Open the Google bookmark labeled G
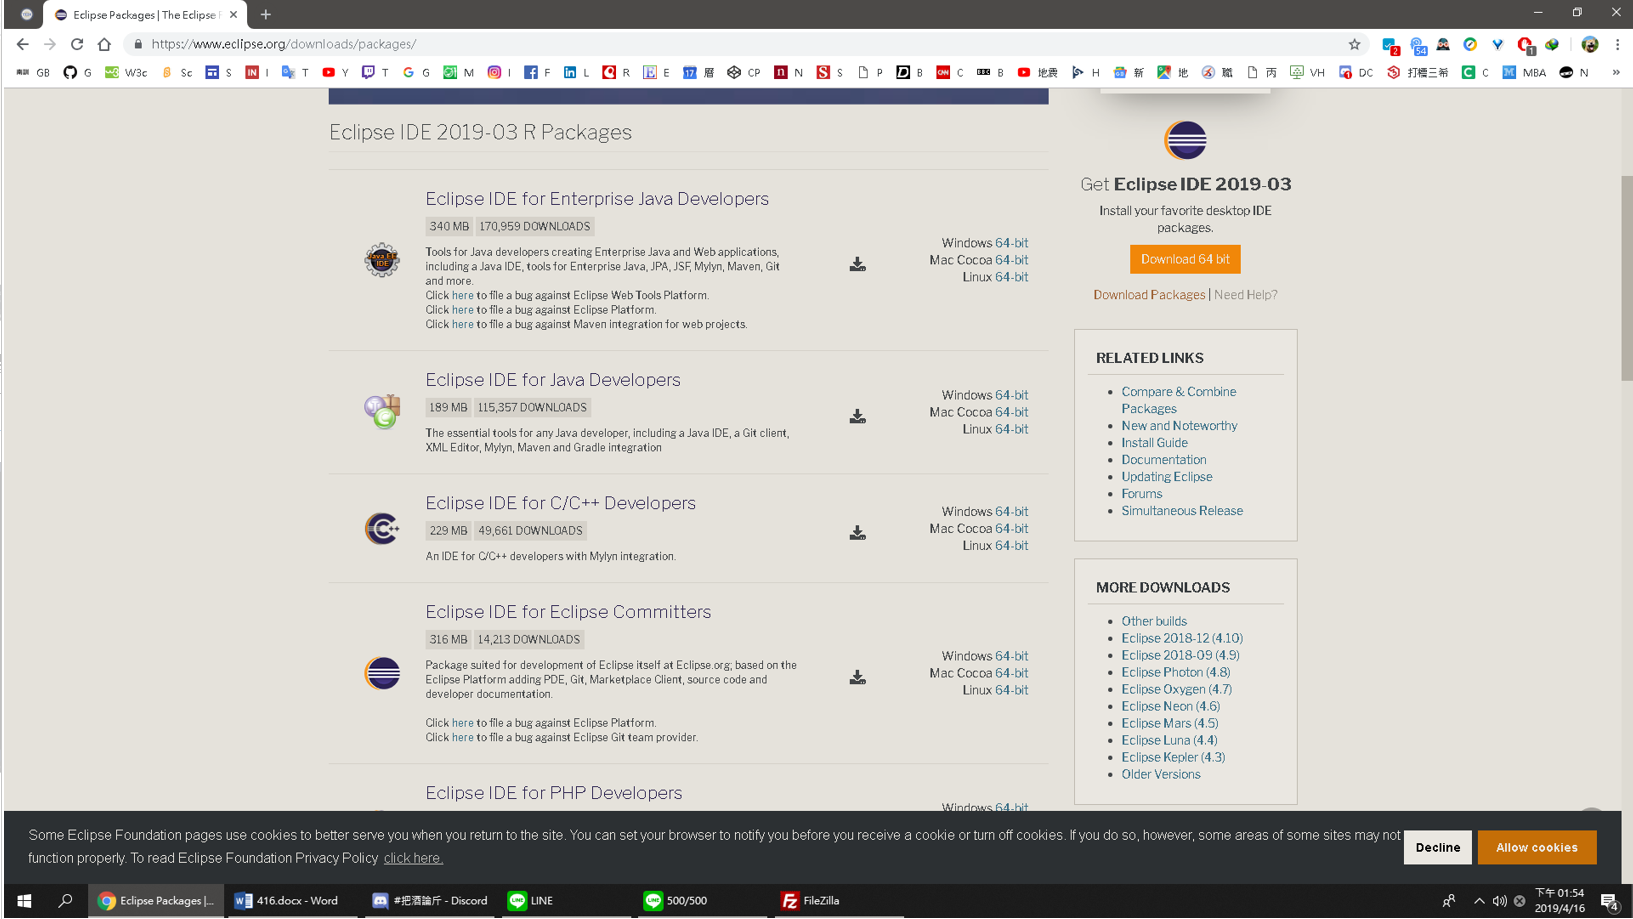The width and height of the screenshot is (1633, 919). [x=416, y=72]
